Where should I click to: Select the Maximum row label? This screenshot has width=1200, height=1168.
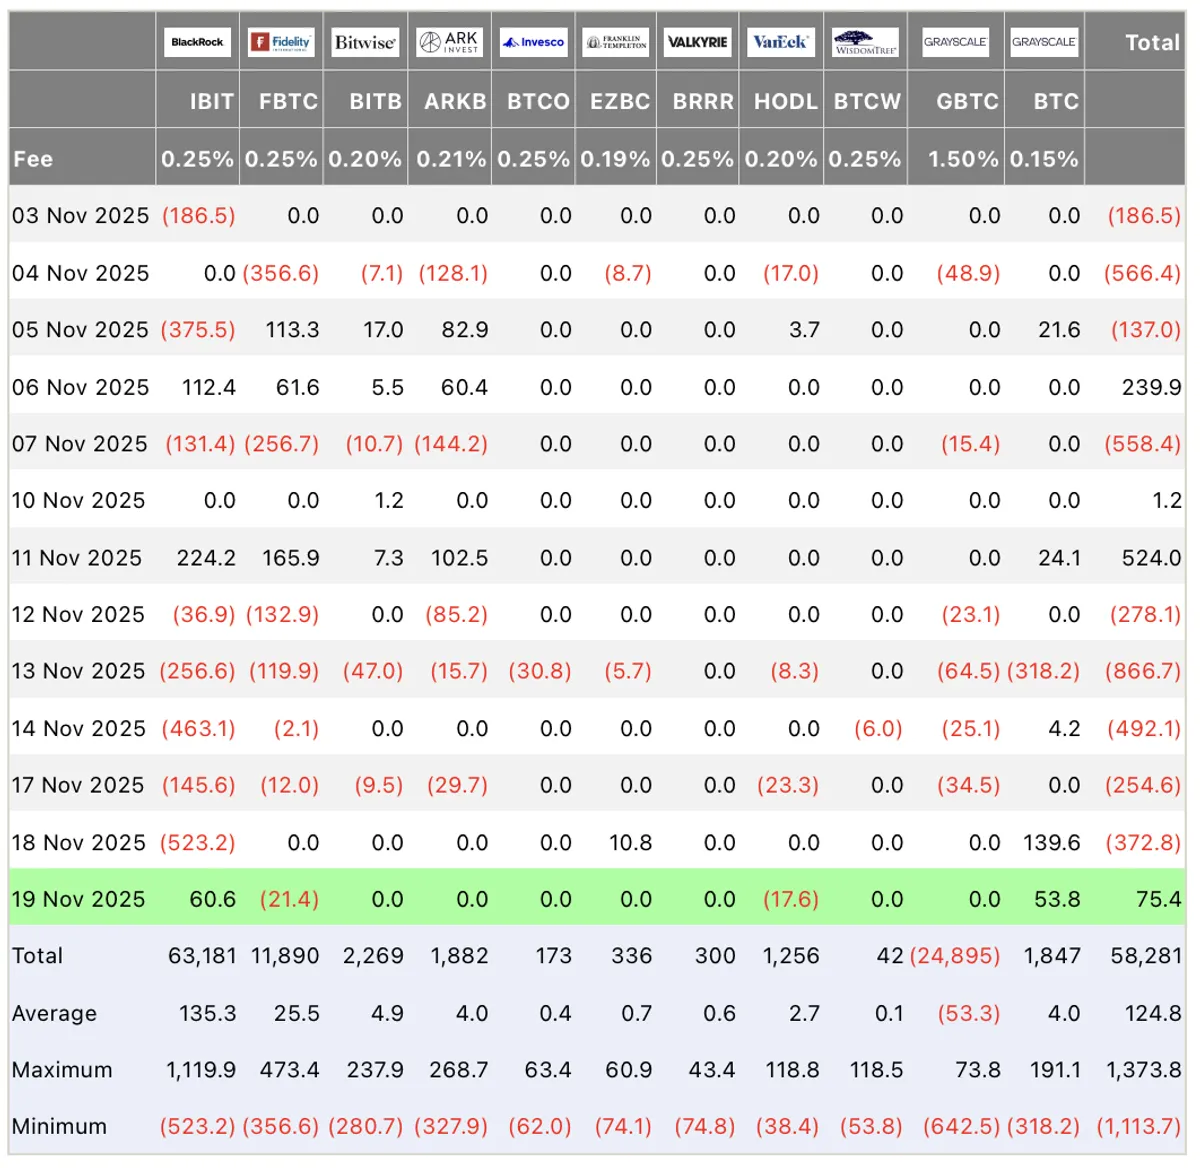(62, 1070)
